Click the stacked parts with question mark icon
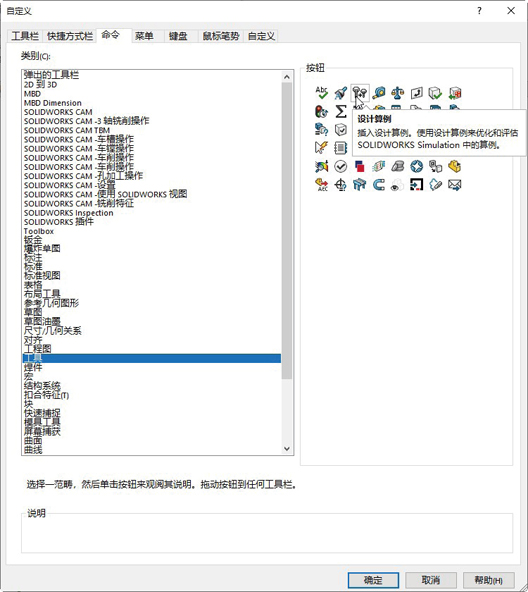 pos(321,130)
